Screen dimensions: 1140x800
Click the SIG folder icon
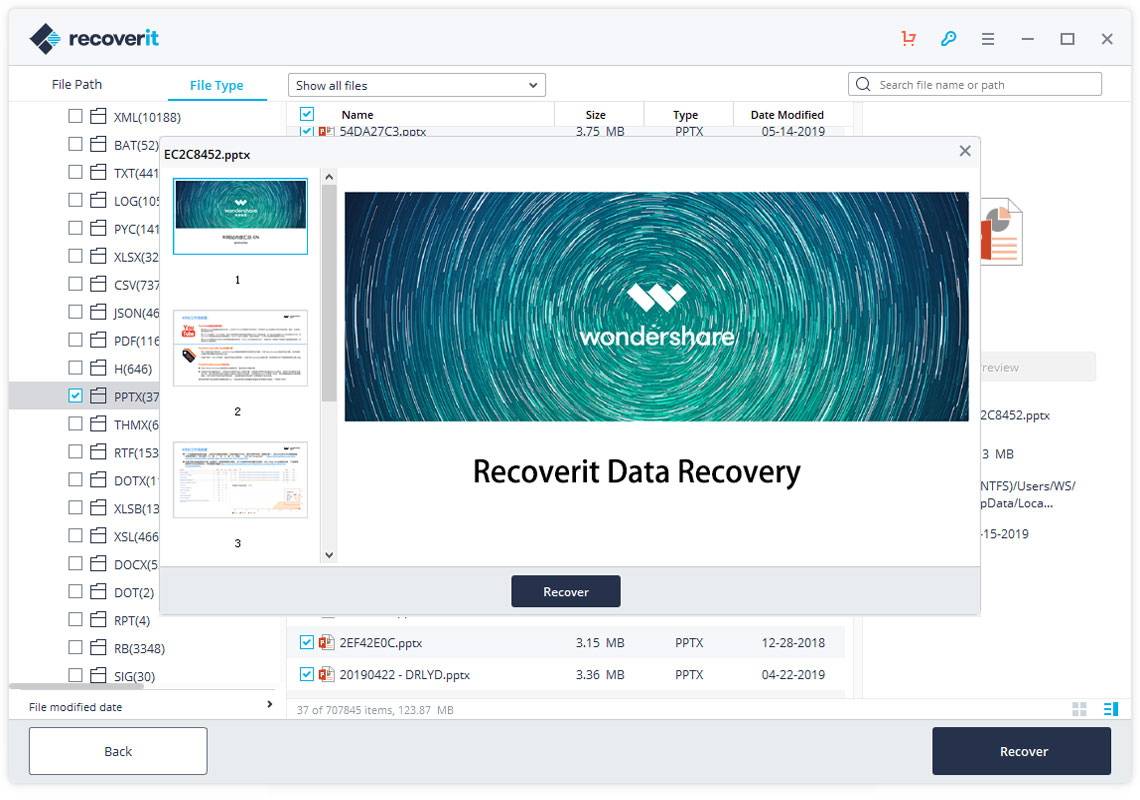98,676
